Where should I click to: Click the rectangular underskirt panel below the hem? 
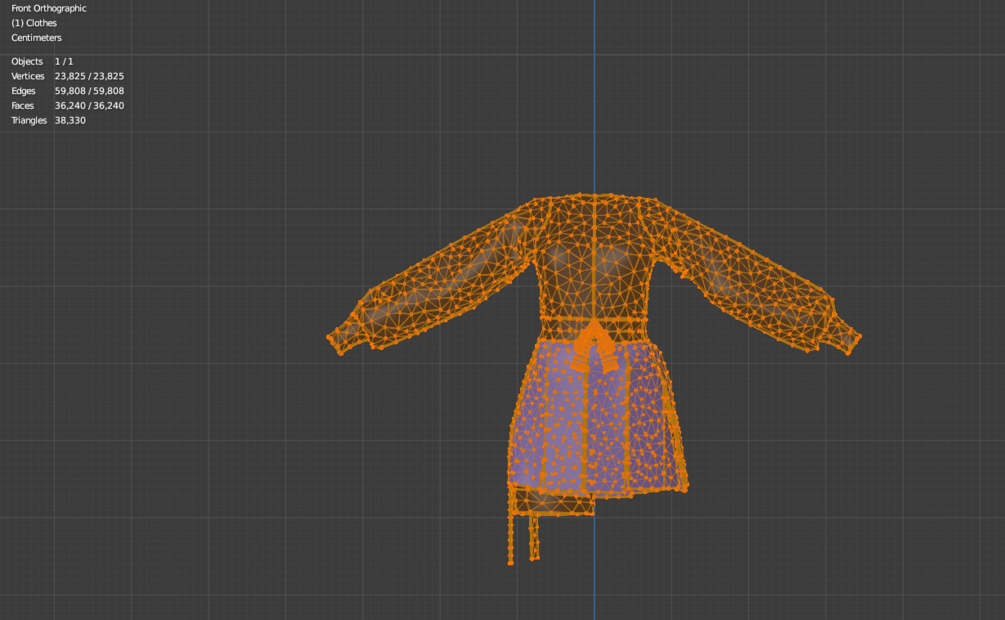point(555,502)
